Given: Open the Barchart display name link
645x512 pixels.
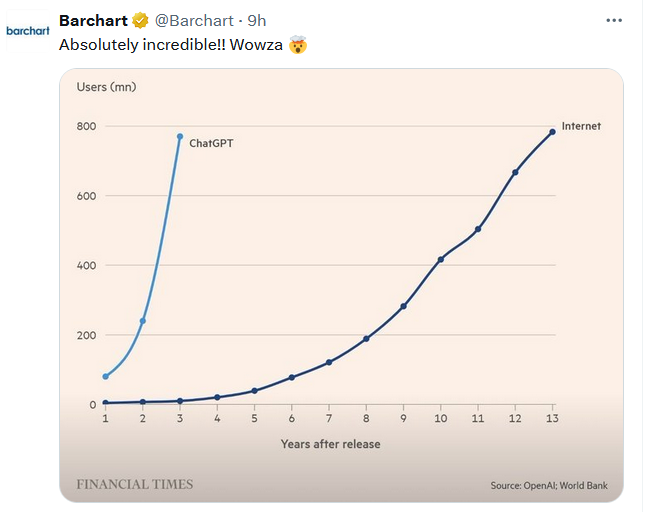Looking at the screenshot, I should [x=94, y=21].
